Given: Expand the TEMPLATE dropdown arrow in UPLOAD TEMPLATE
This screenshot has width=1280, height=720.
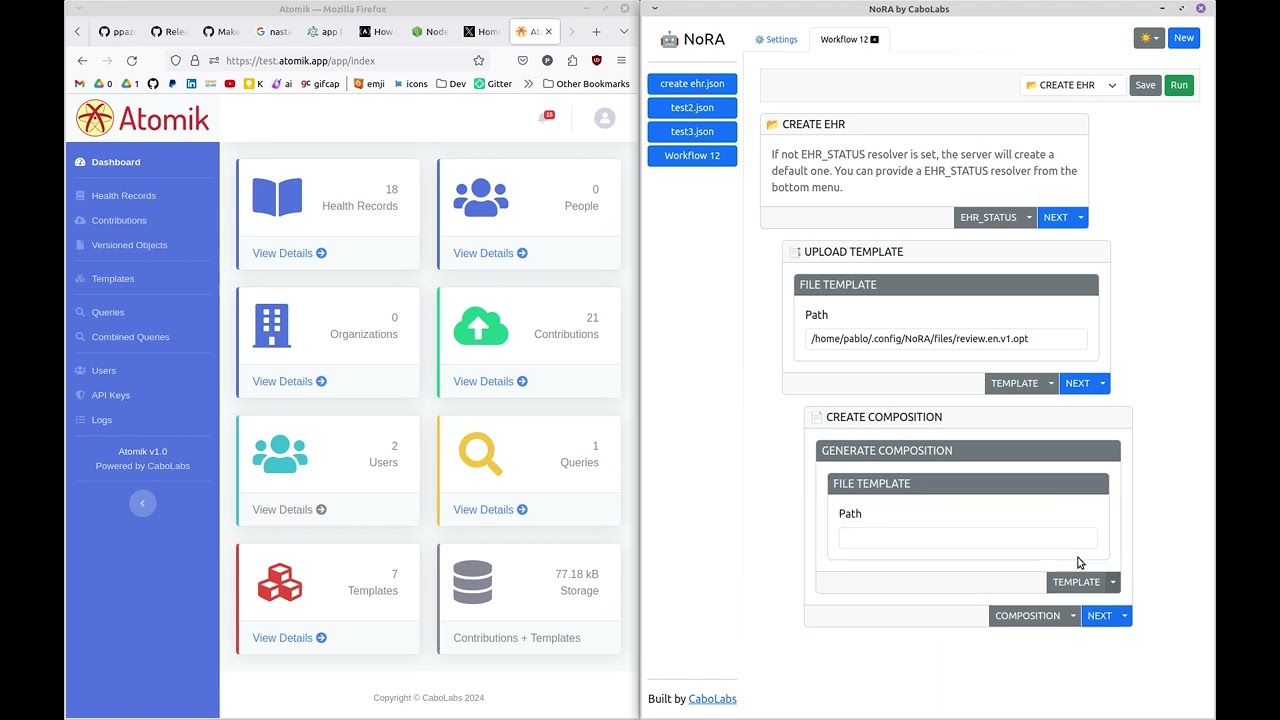Looking at the screenshot, I should click(x=1051, y=383).
